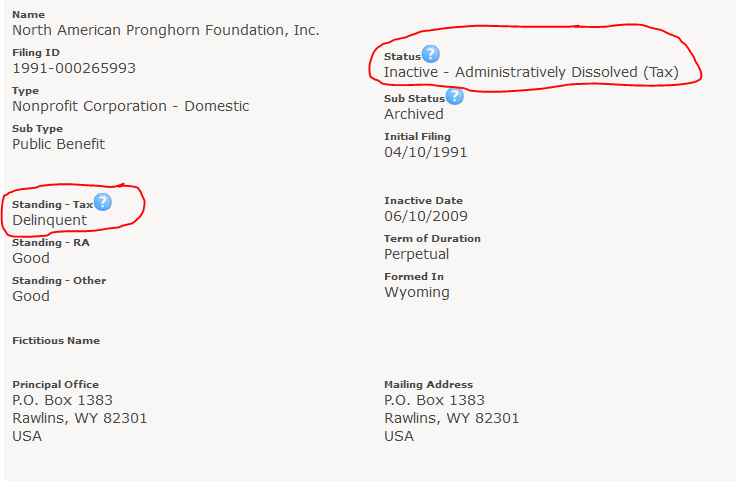Viewport: 736px width, 481px height.
Task: Select the Fictitious Name label
Action: [x=56, y=341]
